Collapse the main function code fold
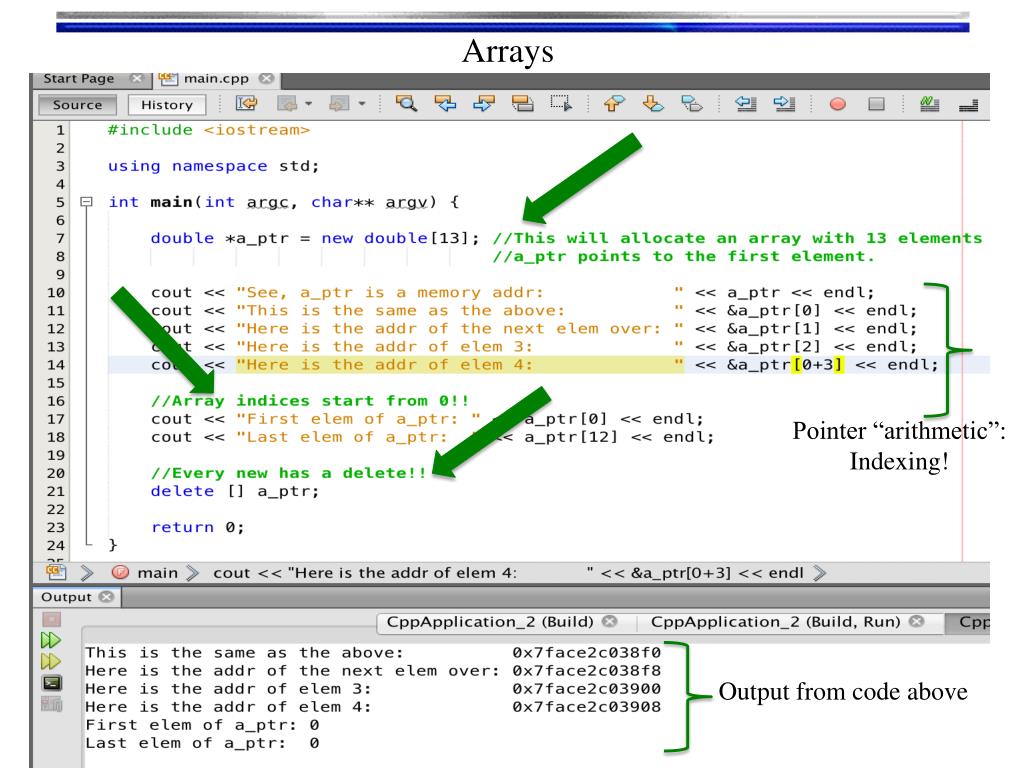The width and height of the screenshot is (1024, 768). pos(86,202)
